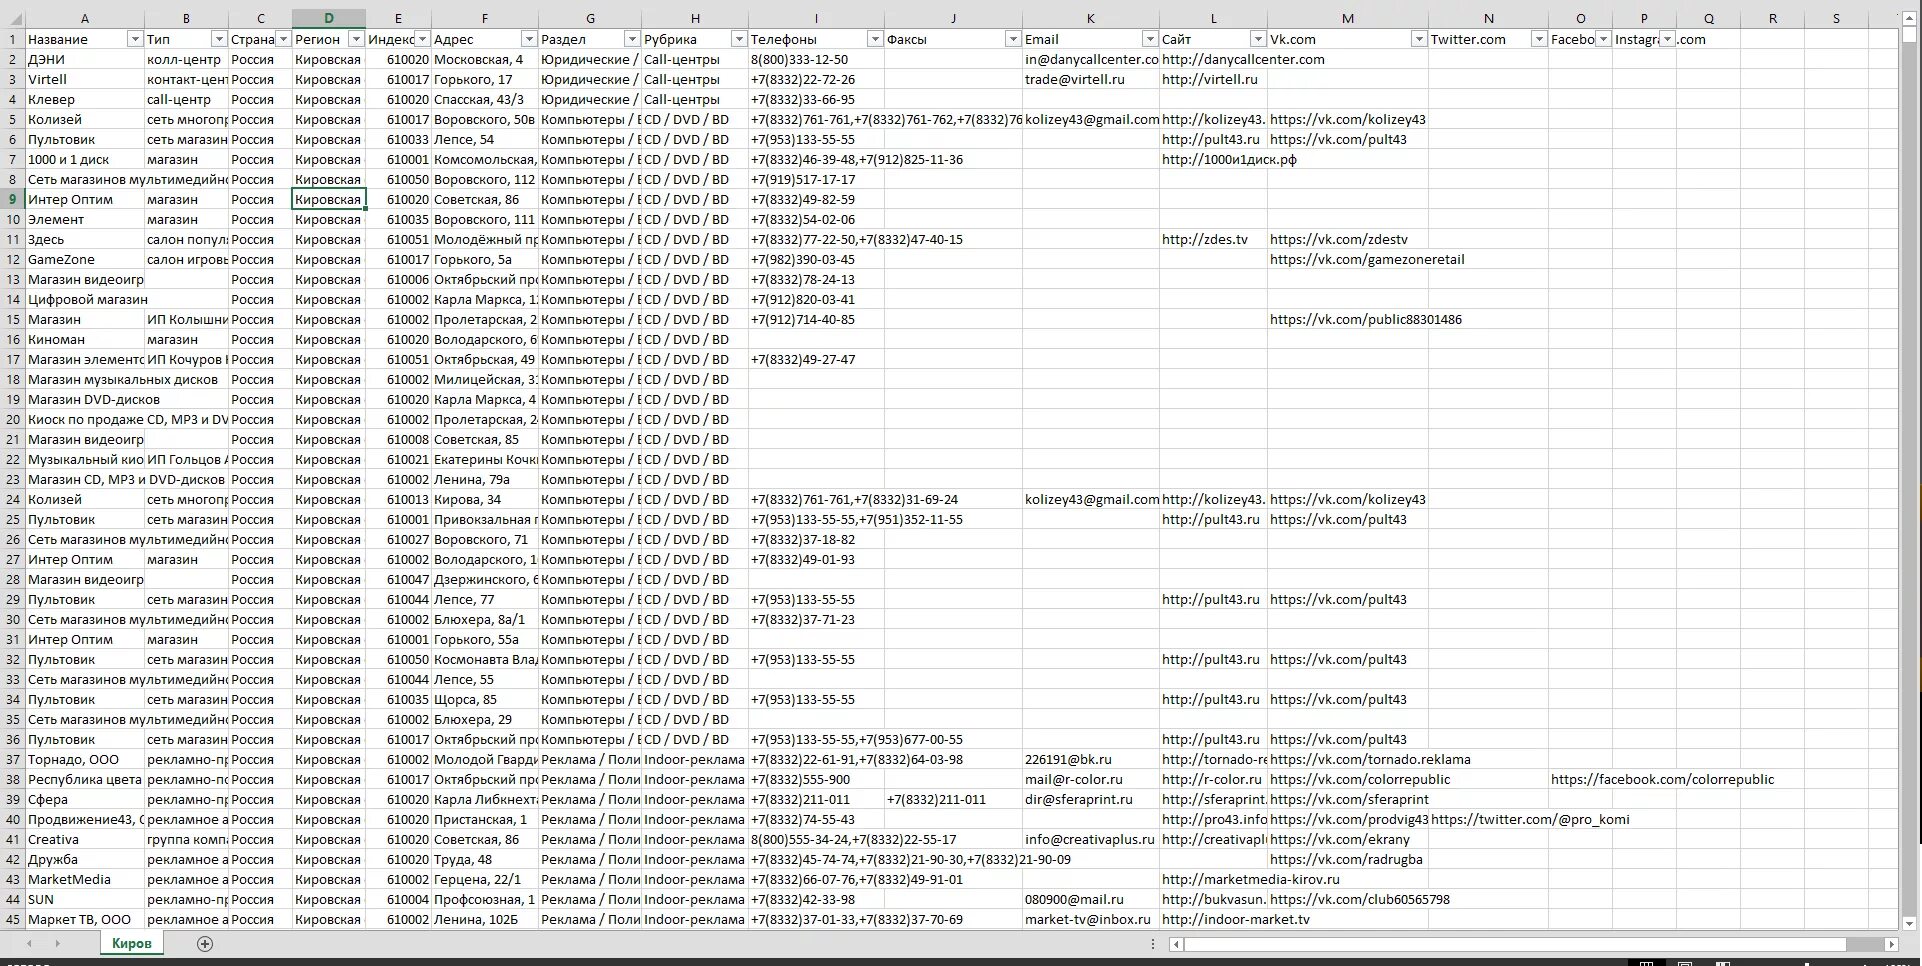Click cell with ДЭНИ name

pos(85,59)
